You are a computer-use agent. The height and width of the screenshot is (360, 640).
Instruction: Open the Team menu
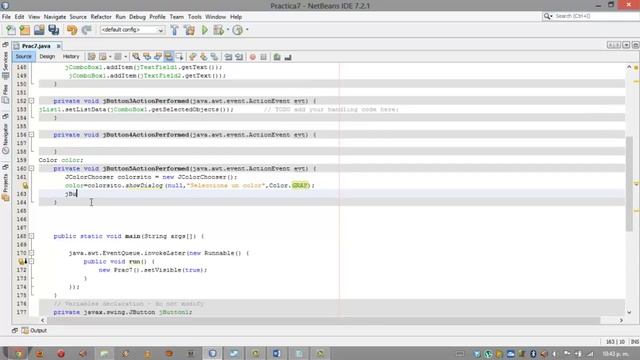[x=176, y=17]
